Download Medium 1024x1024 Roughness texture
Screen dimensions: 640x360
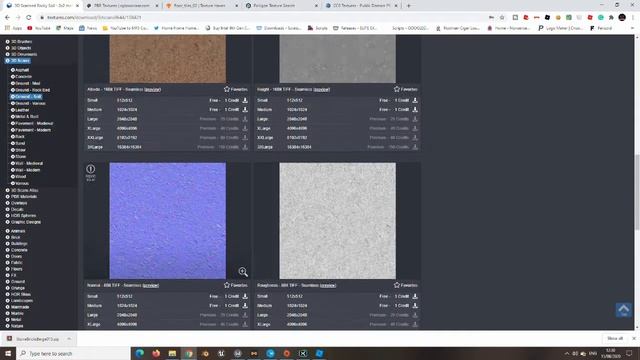click(x=415, y=305)
